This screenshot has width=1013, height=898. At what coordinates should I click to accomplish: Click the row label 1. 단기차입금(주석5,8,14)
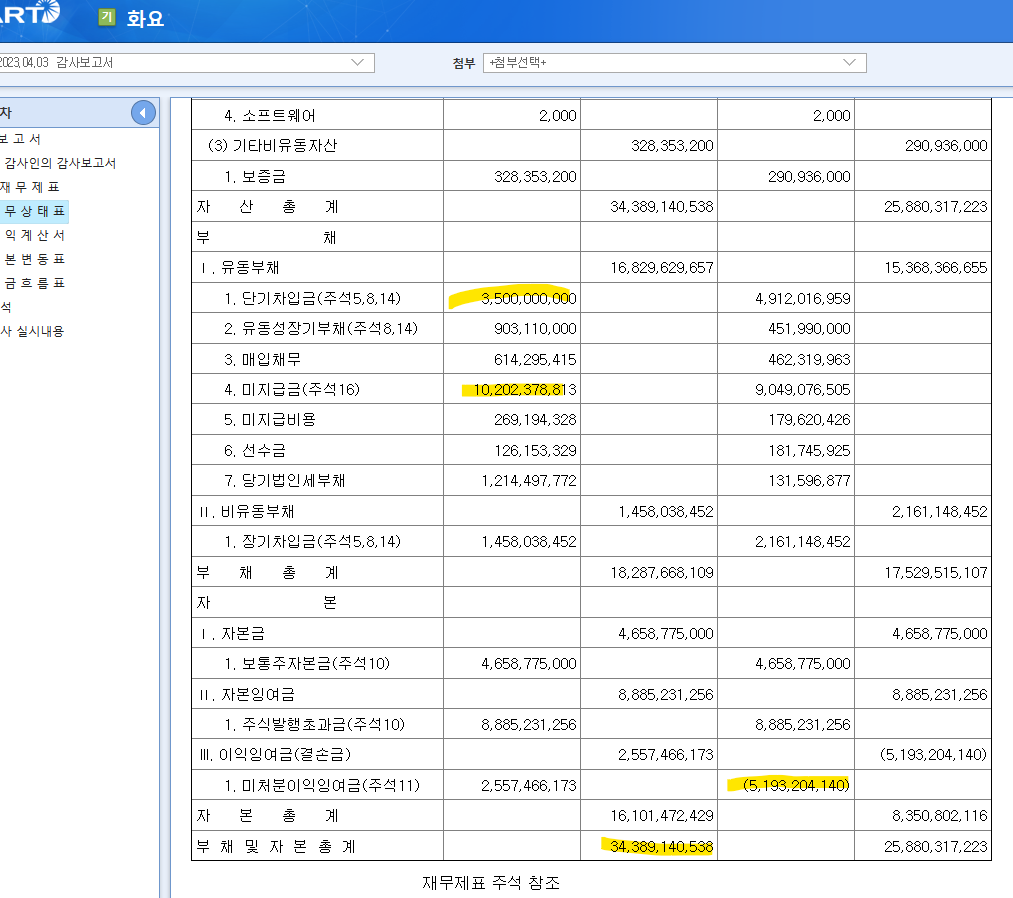pos(313,298)
